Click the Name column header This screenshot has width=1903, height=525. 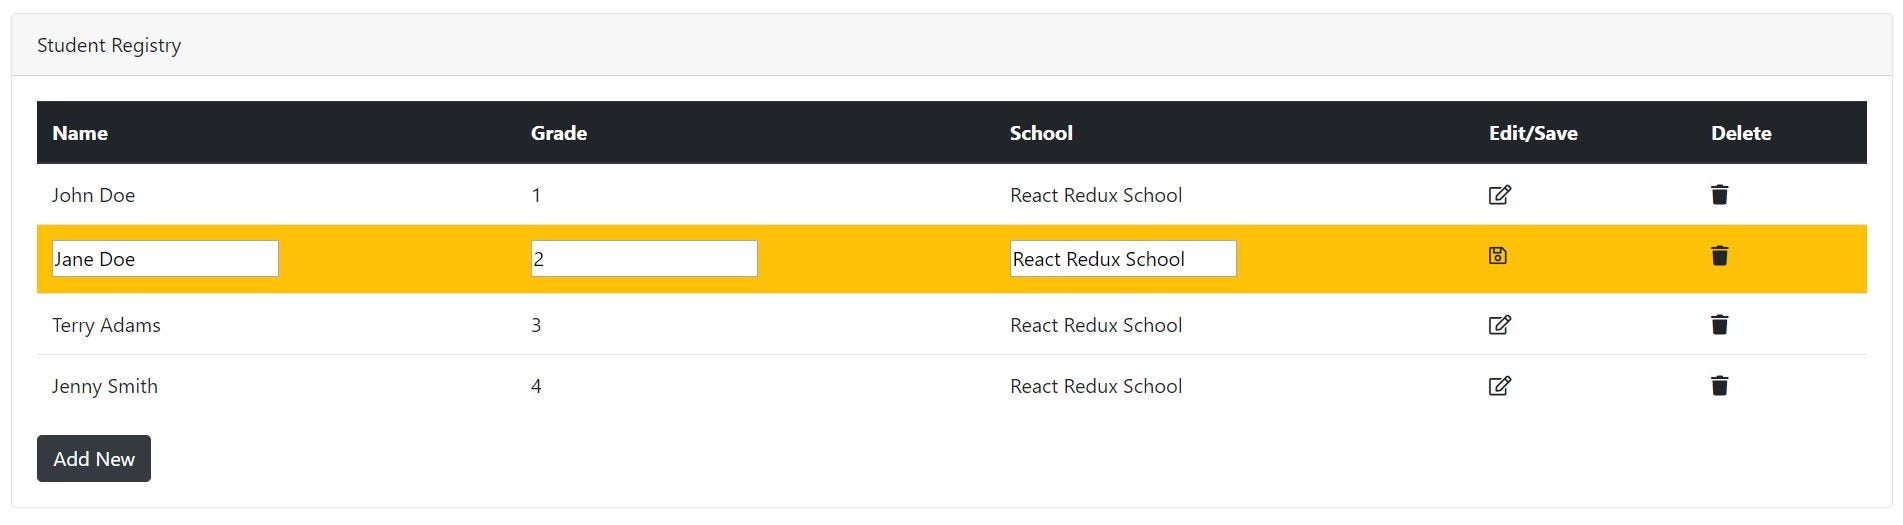80,133
